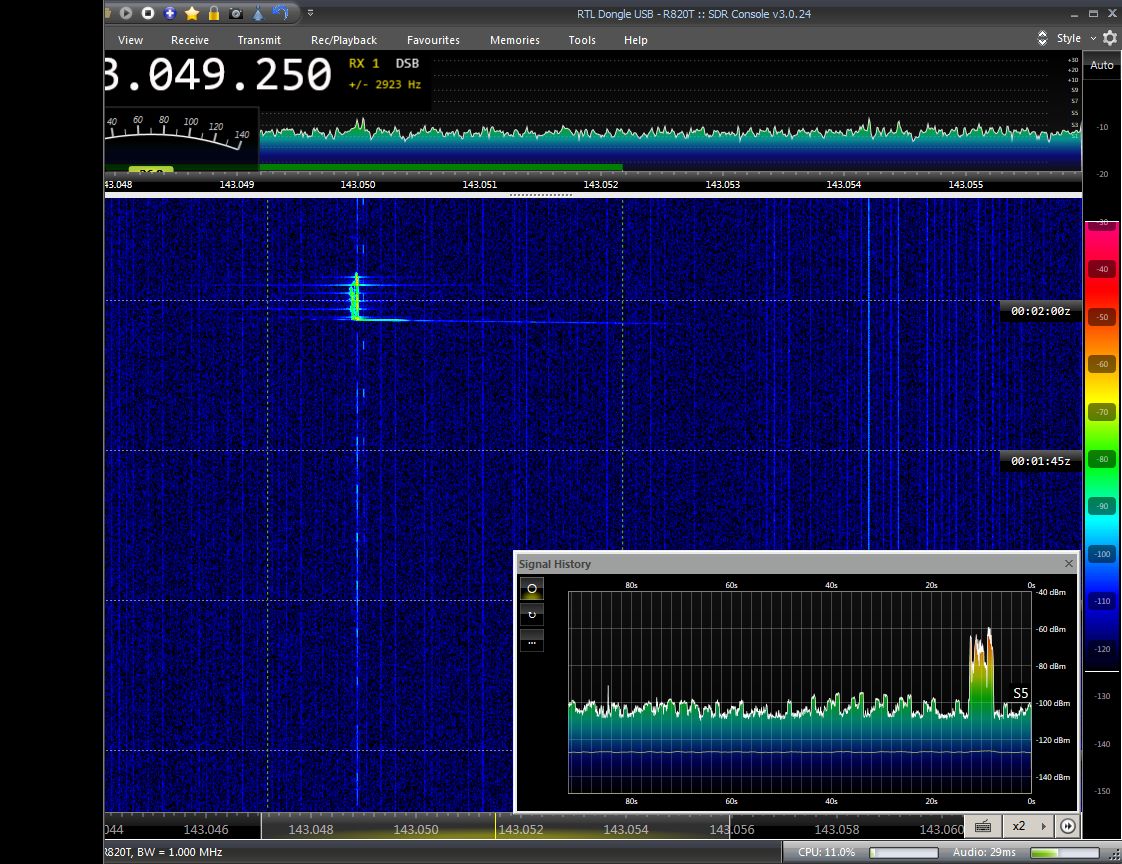
Task: Click the RX 1 receiver label
Action: tap(364, 63)
